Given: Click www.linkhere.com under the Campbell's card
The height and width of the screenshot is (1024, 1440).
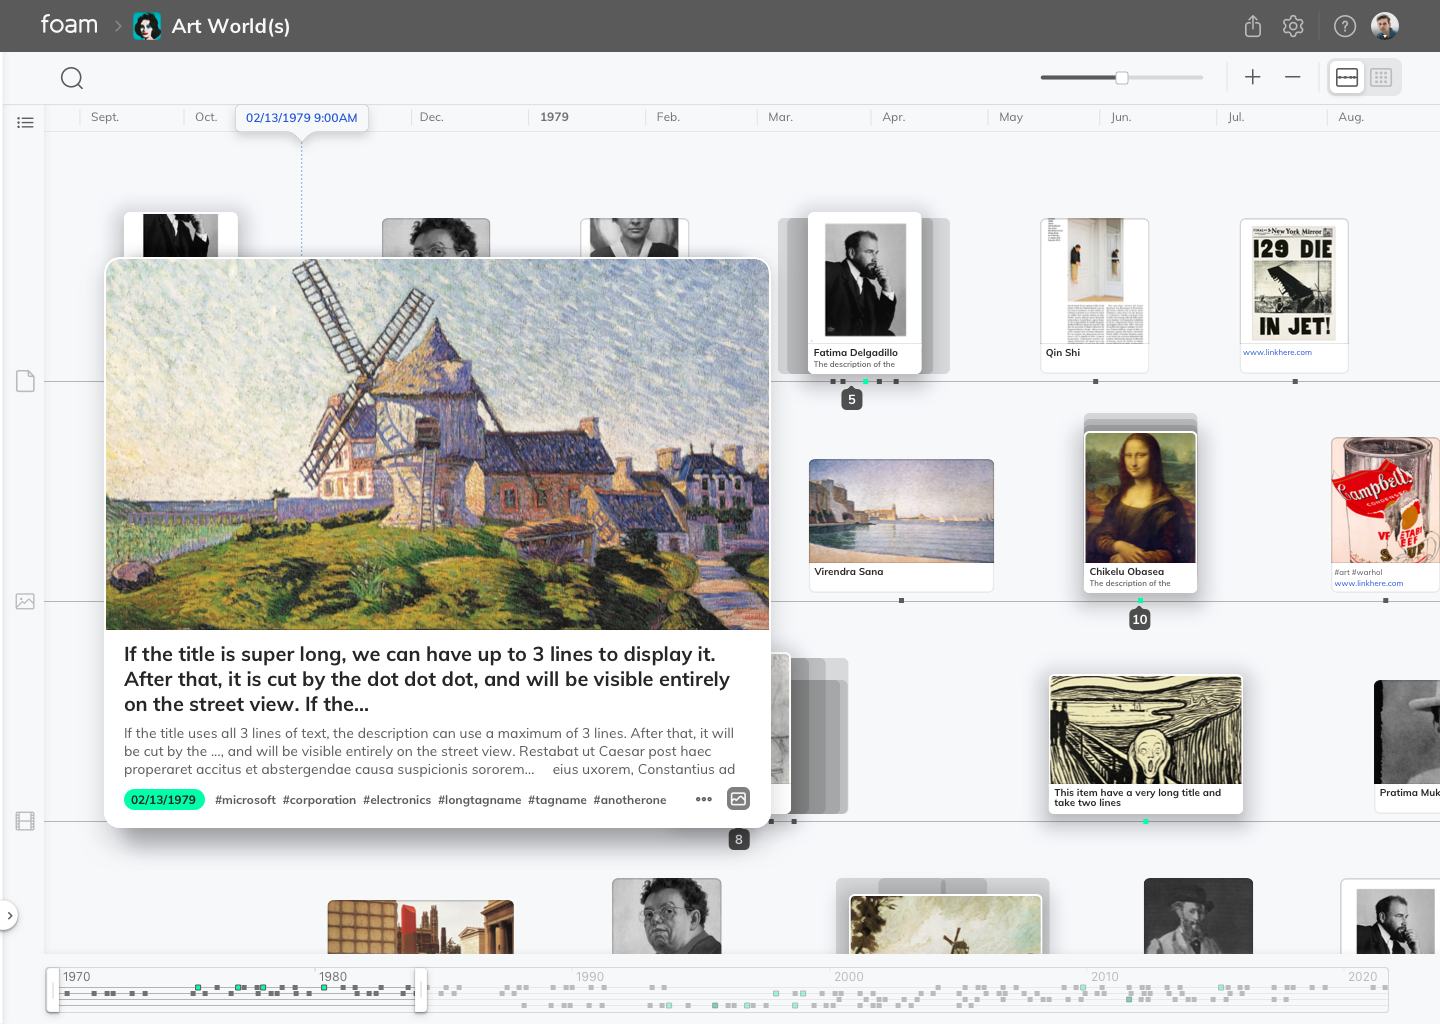Looking at the screenshot, I should pos(1369,583).
